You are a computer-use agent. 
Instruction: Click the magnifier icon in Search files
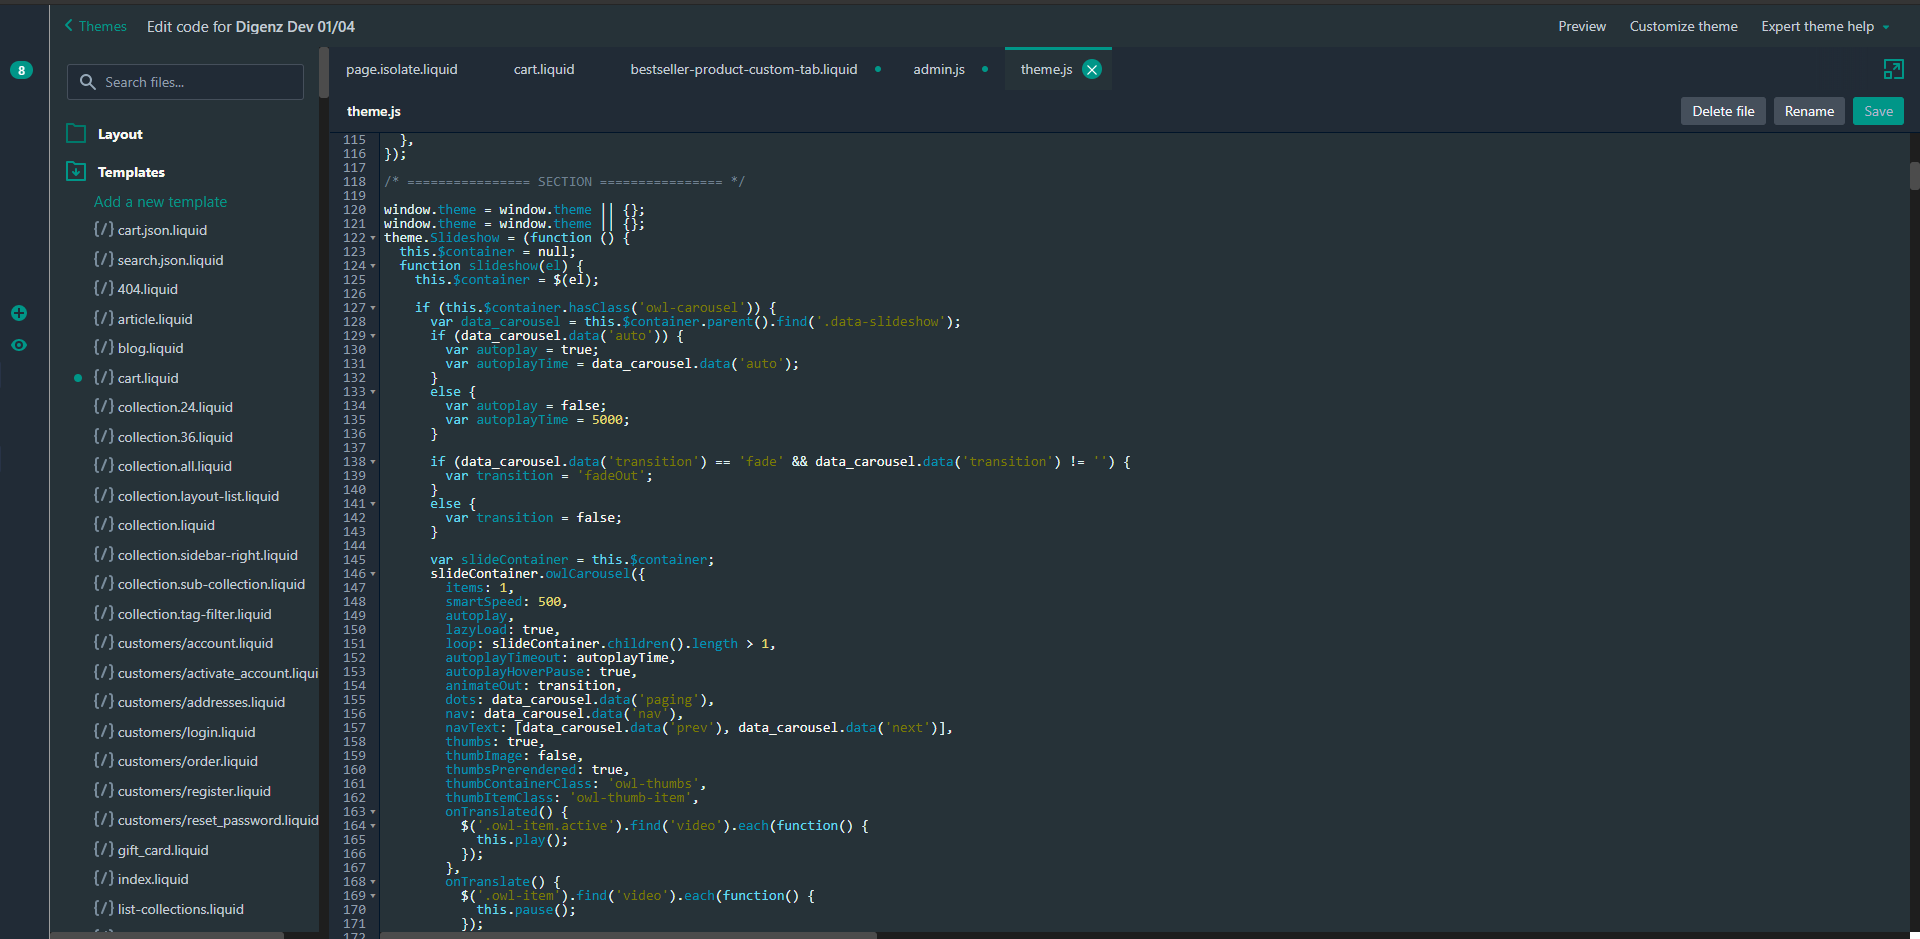click(88, 82)
